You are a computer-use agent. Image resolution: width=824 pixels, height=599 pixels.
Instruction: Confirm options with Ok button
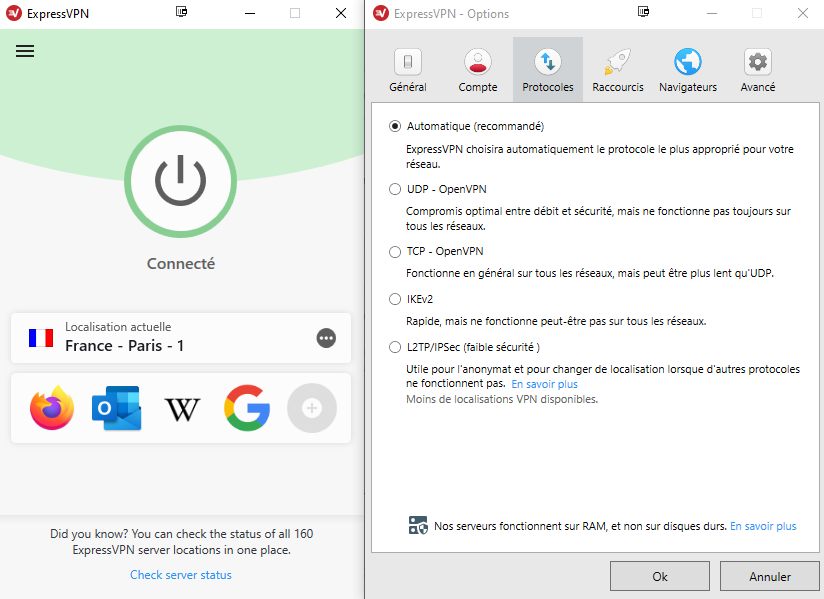click(660, 576)
